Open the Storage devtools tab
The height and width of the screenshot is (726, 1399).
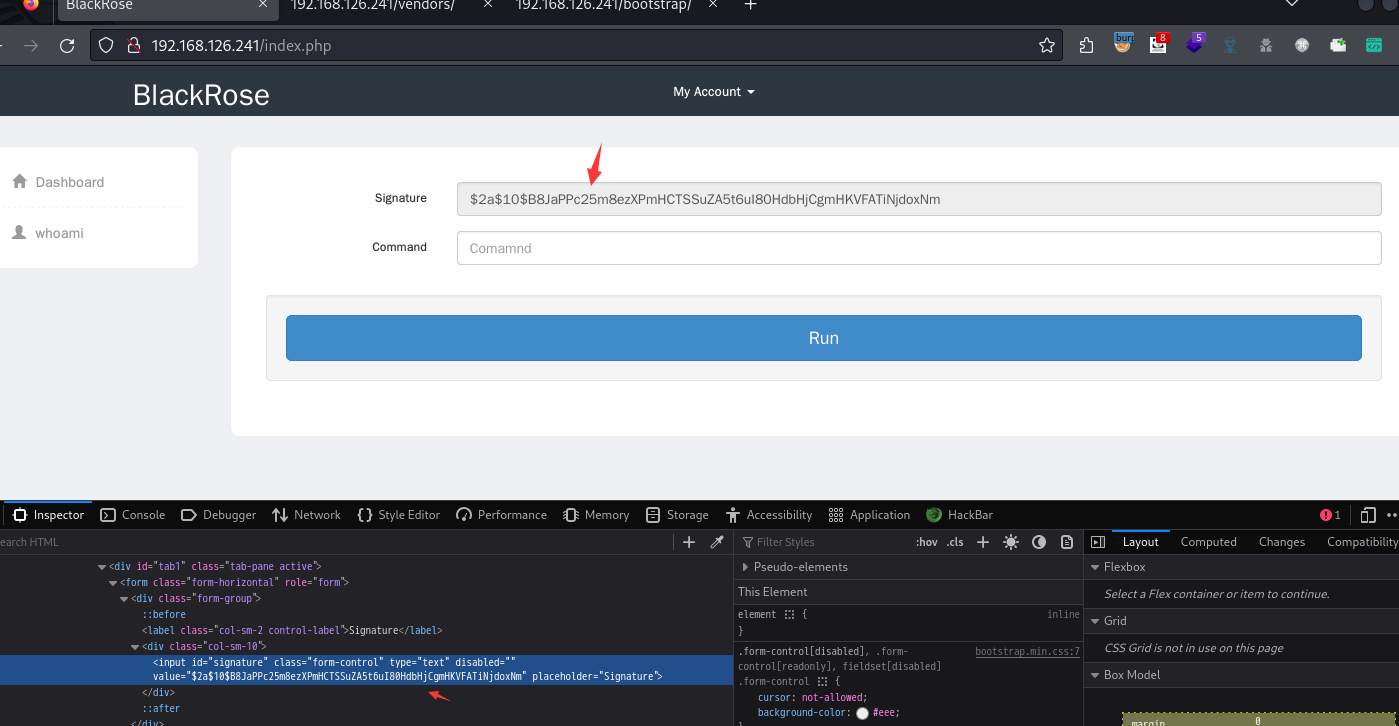tap(677, 515)
